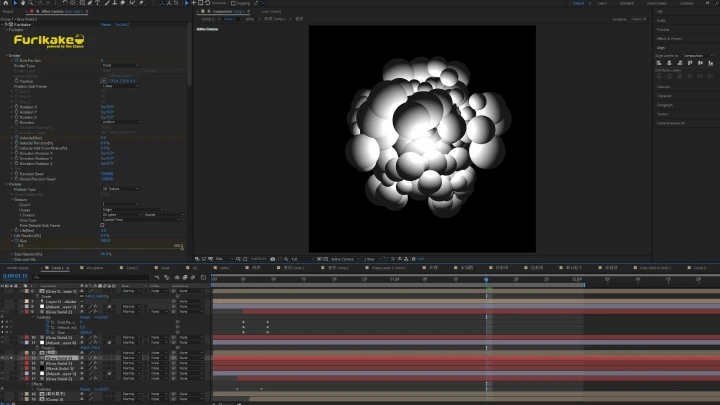
Task: Click the timeline layer search field
Action: pos(90,277)
